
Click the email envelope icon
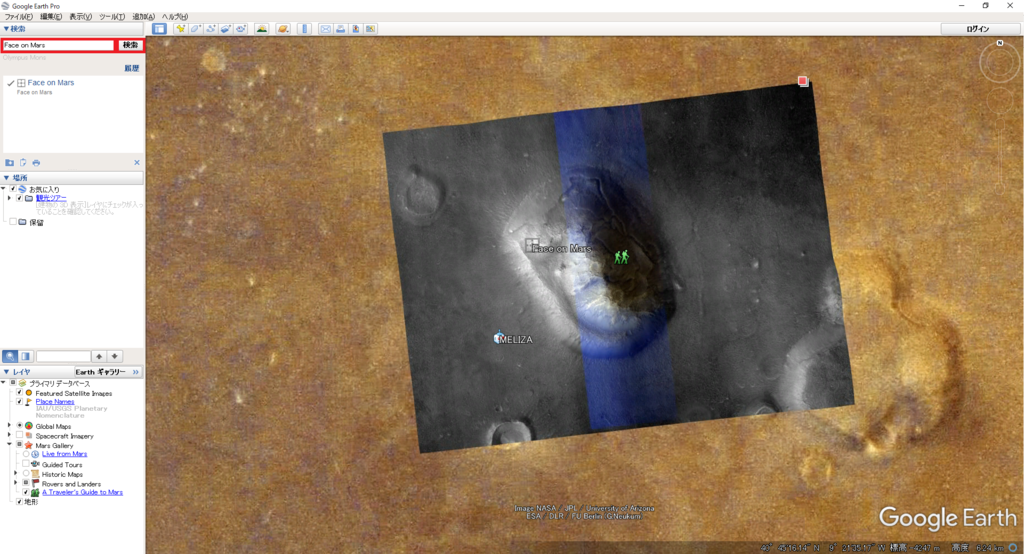pos(325,29)
